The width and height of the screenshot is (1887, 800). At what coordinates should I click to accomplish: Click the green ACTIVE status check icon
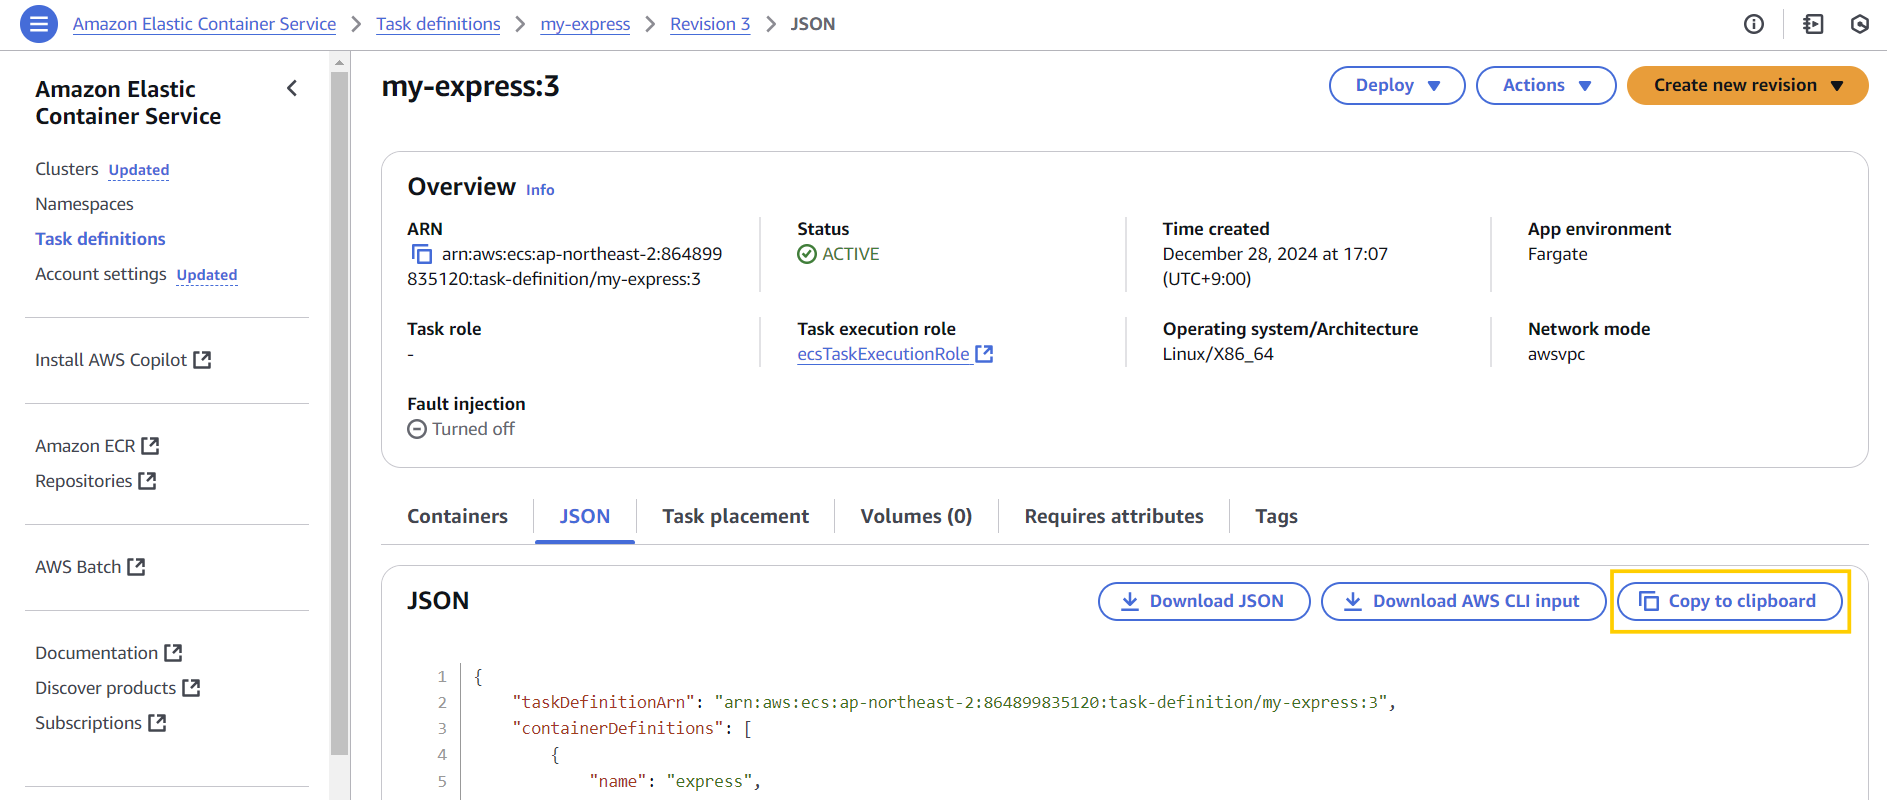coord(807,254)
